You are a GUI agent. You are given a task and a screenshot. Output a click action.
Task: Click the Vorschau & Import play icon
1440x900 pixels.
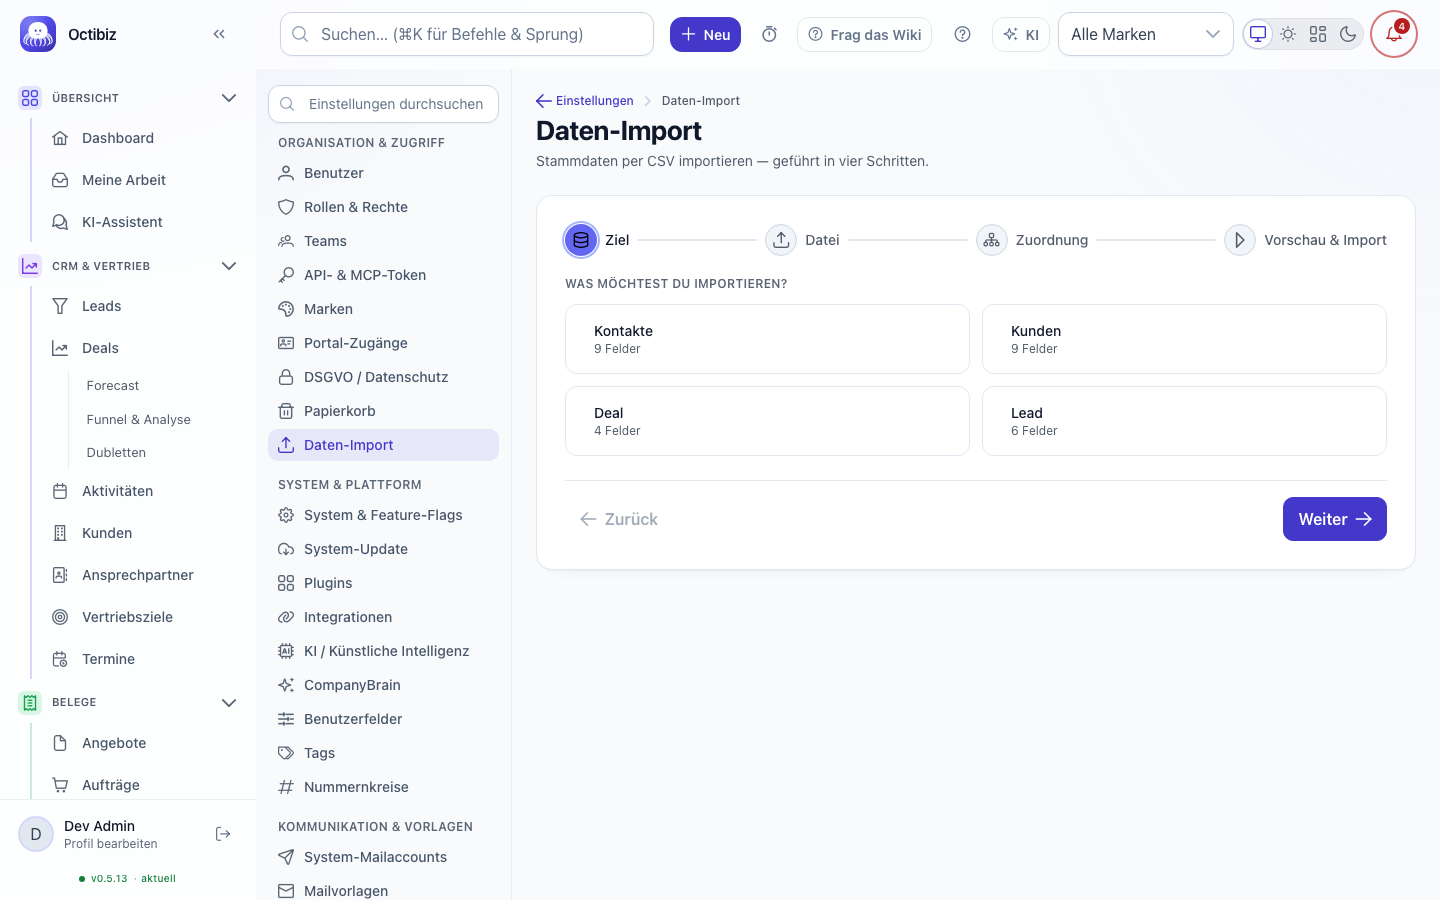[1240, 240]
